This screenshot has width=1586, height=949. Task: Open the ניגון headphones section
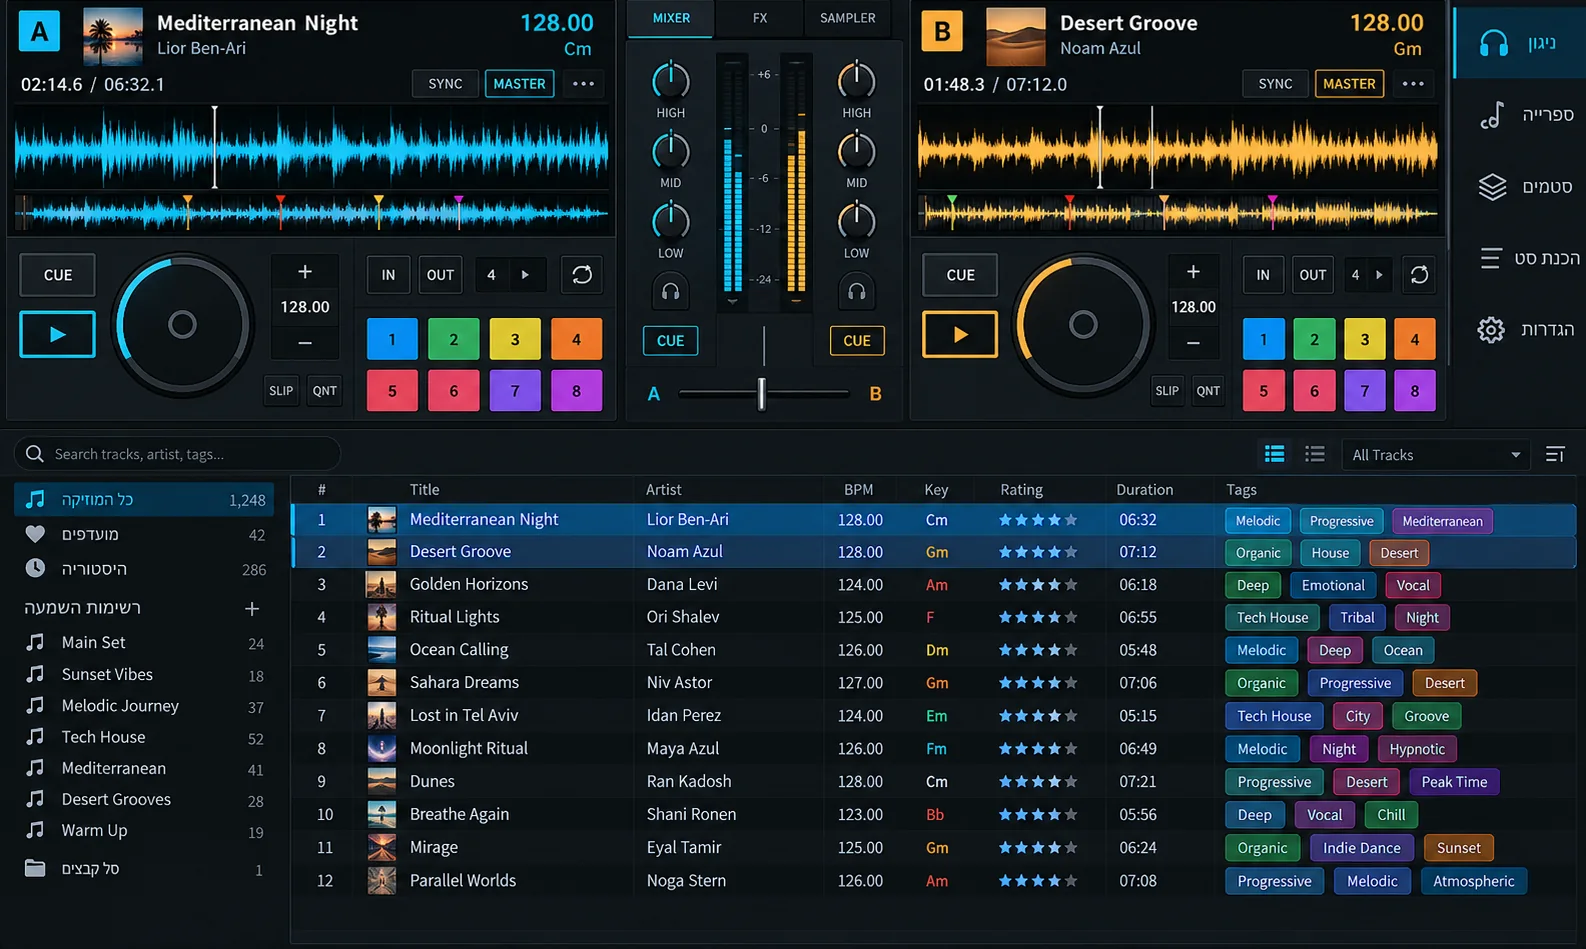coord(1521,43)
